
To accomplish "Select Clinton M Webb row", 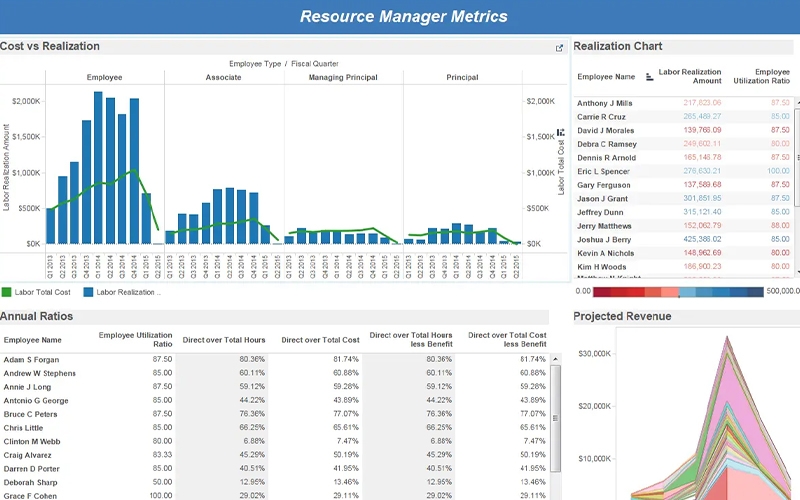I will (x=32, y=440).
